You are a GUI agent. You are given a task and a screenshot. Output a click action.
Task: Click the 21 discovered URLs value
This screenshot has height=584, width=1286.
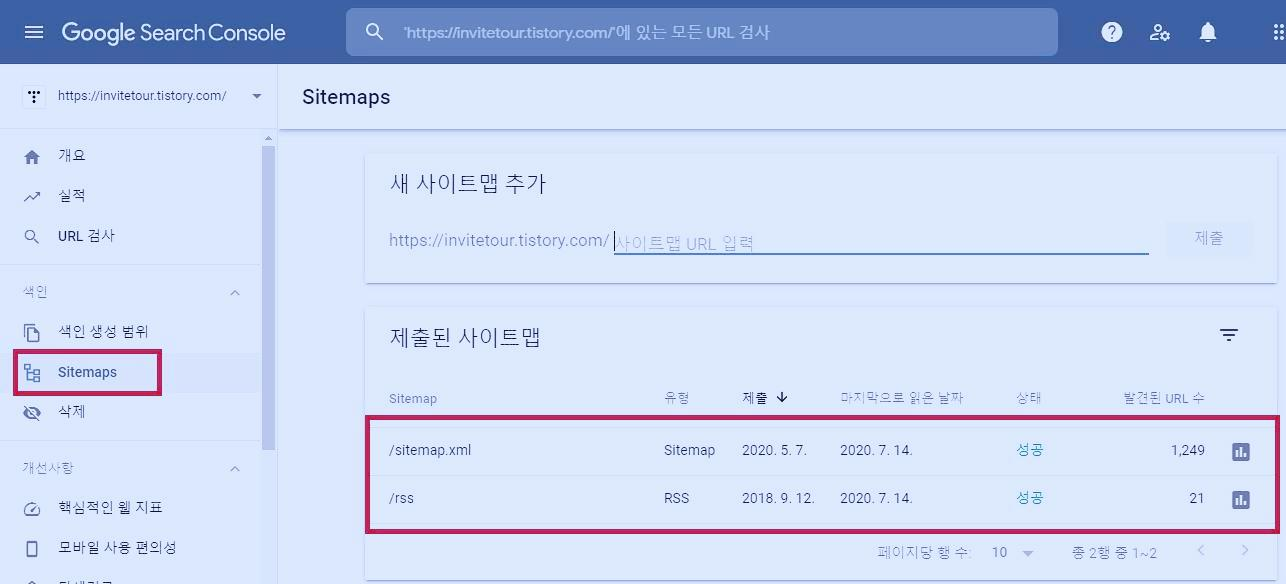[1197, 499]
